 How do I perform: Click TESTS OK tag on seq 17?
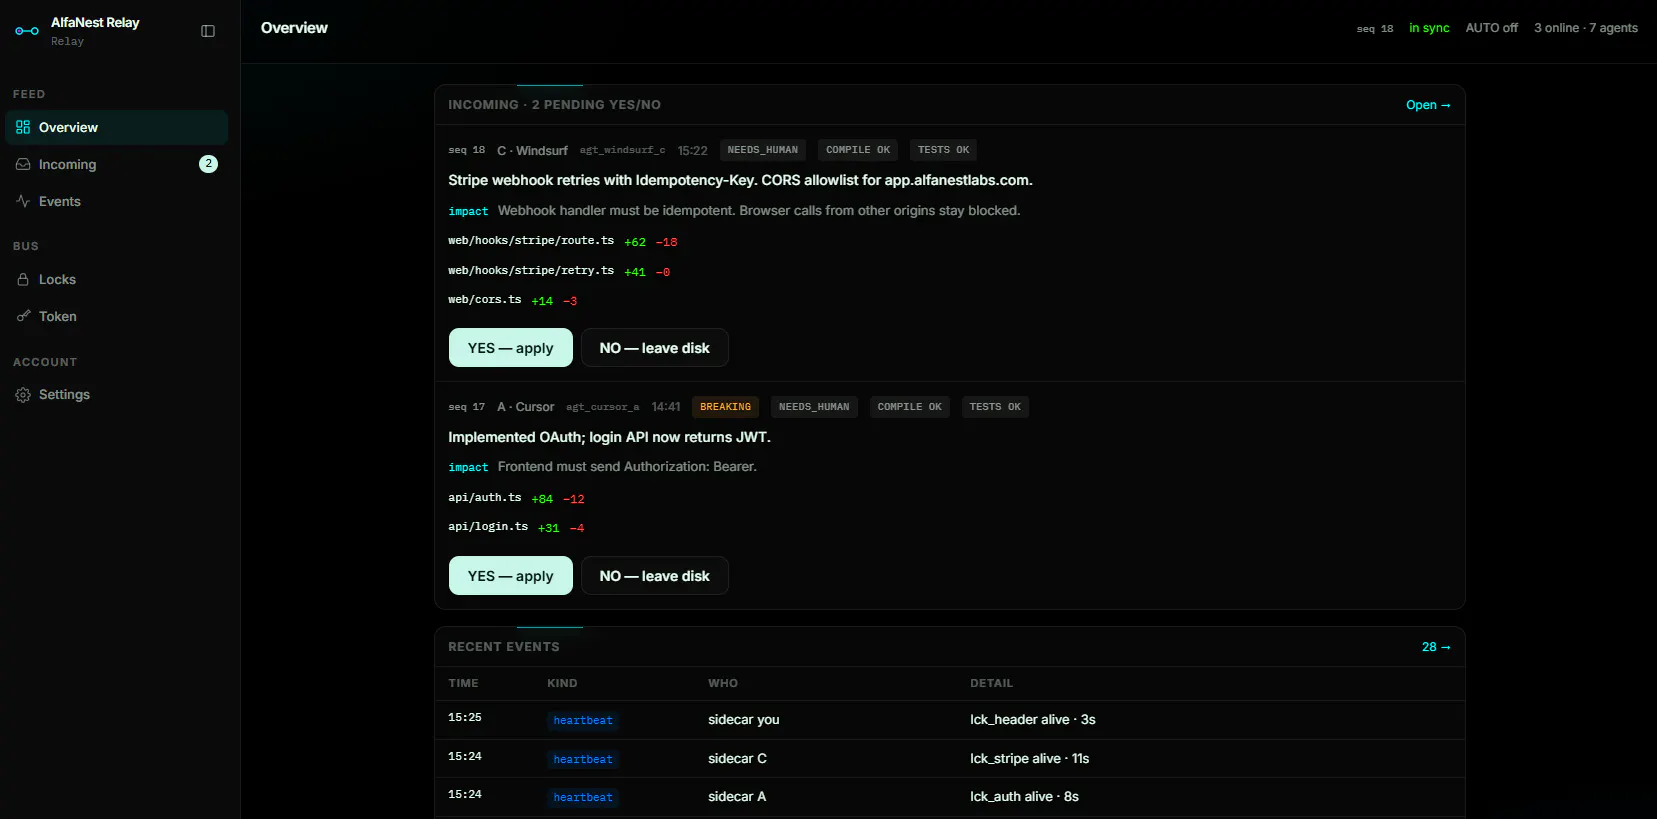click(x=995, y=407)
